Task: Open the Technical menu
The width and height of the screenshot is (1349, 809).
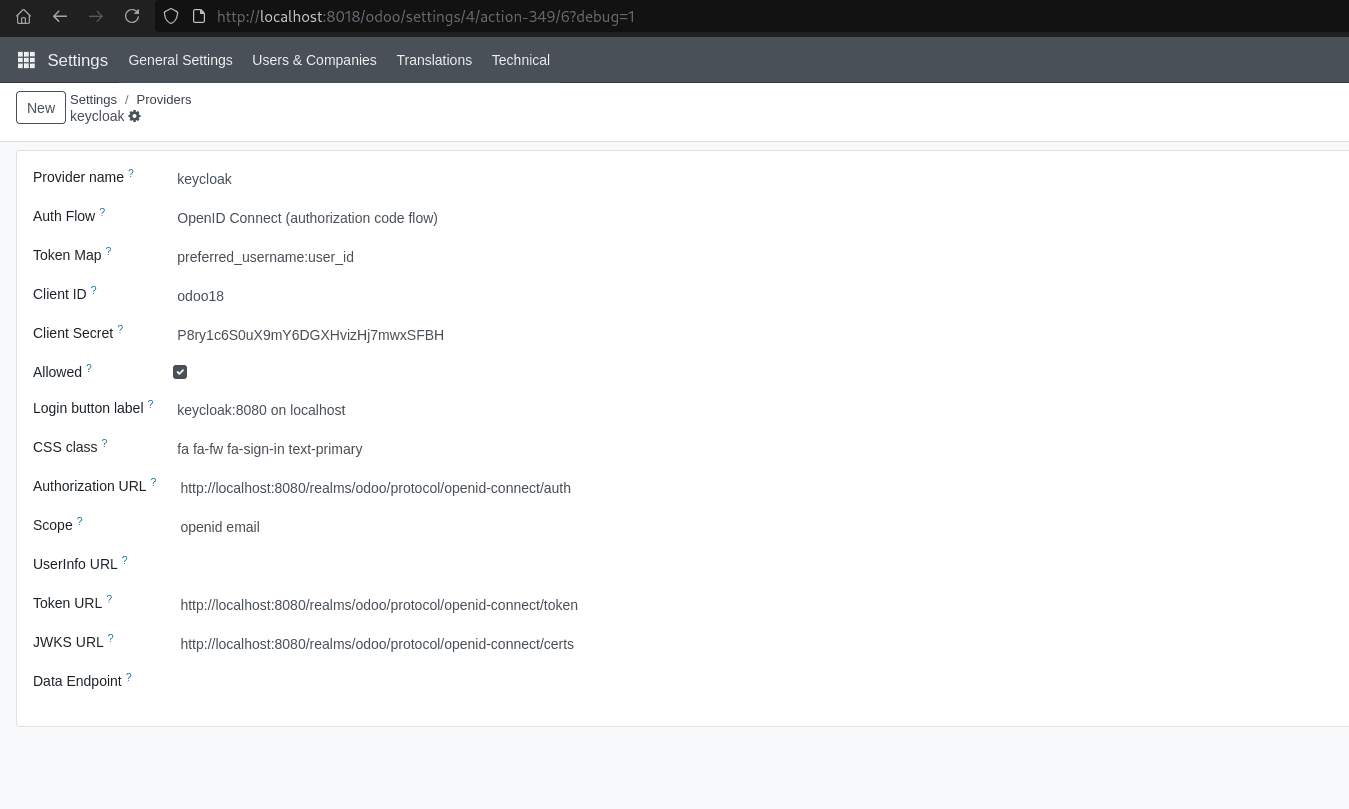Action: coord(520,60)
